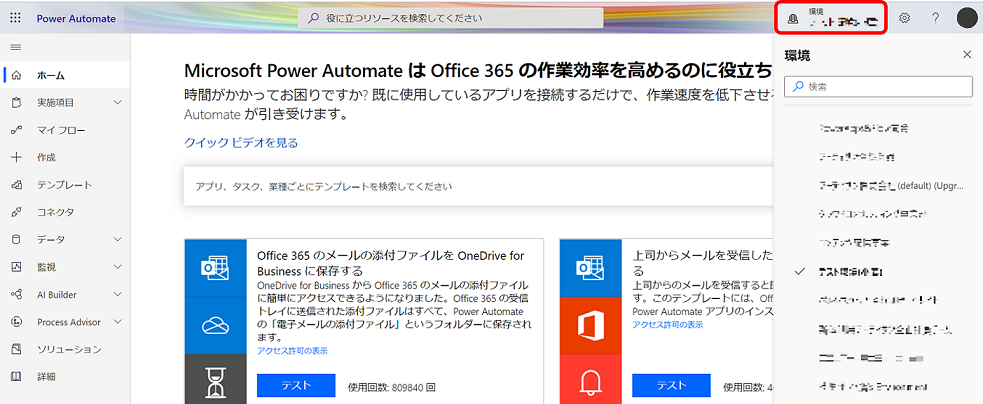Click the plus icon beside 作成
Screen dimensions: 983x404
point(17,157)
